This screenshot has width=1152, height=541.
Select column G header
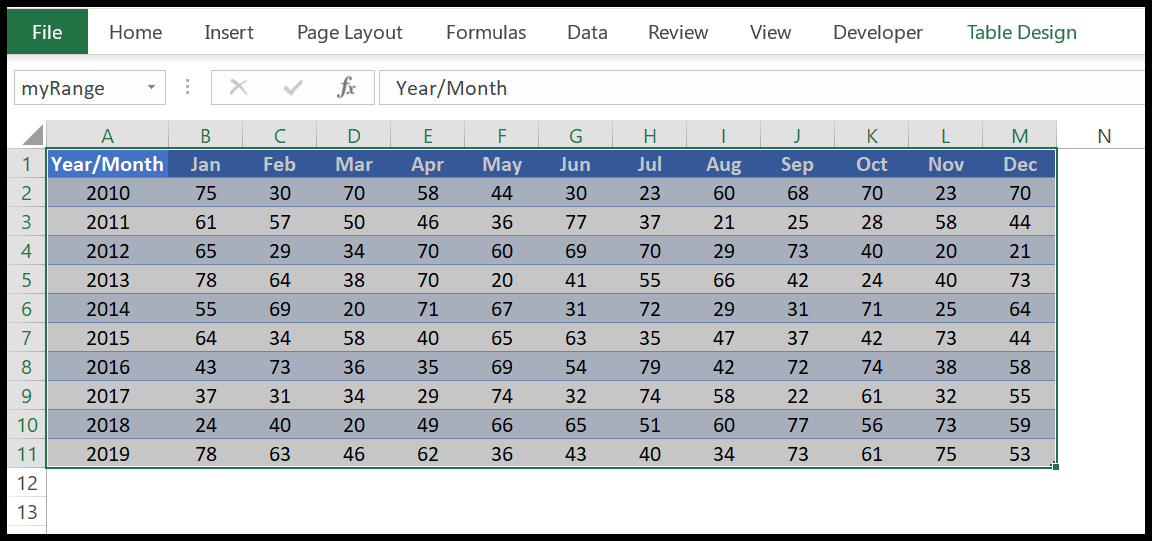(x=575, y=136)
